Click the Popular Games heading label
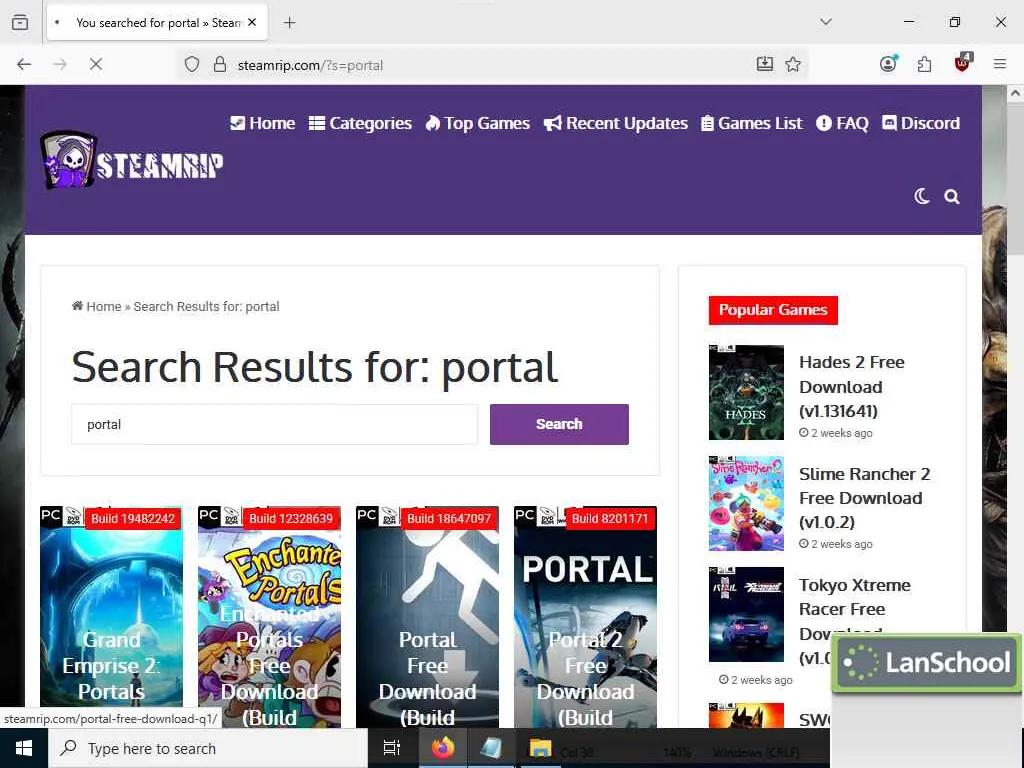The image size is (1024, 768). click(x=773, y=310)
